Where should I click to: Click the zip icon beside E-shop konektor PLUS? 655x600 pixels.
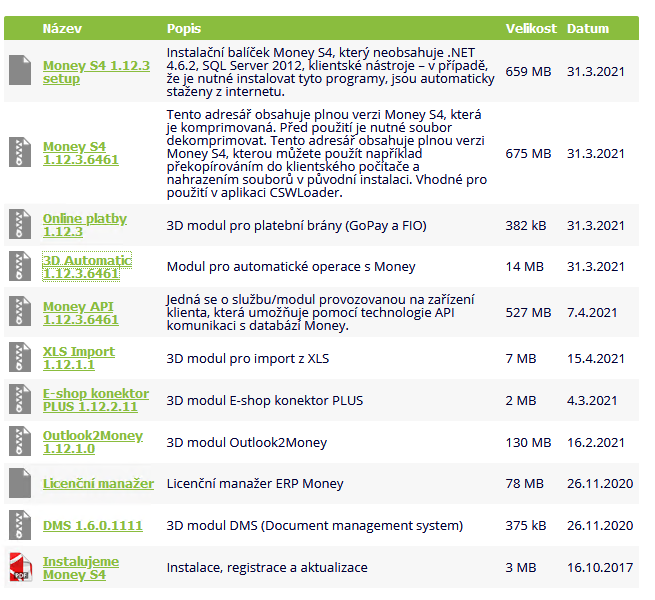tap(21, 400)
